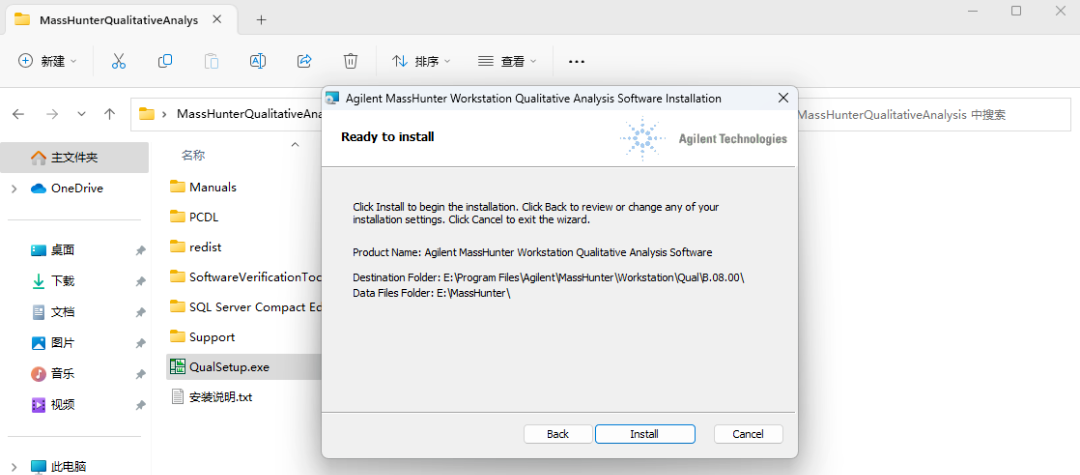Click the address bar folder path

[227, 114]
